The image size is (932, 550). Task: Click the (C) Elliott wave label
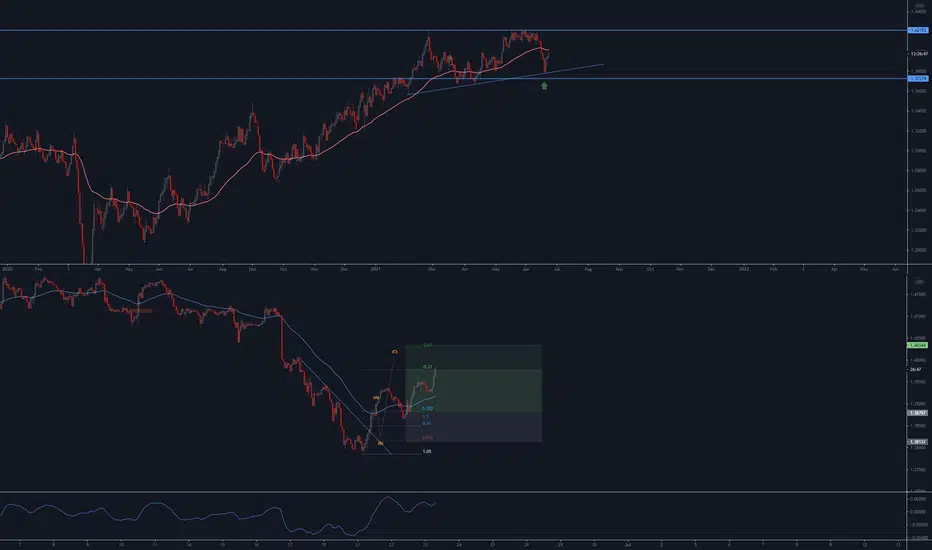[x=394, y=352]
